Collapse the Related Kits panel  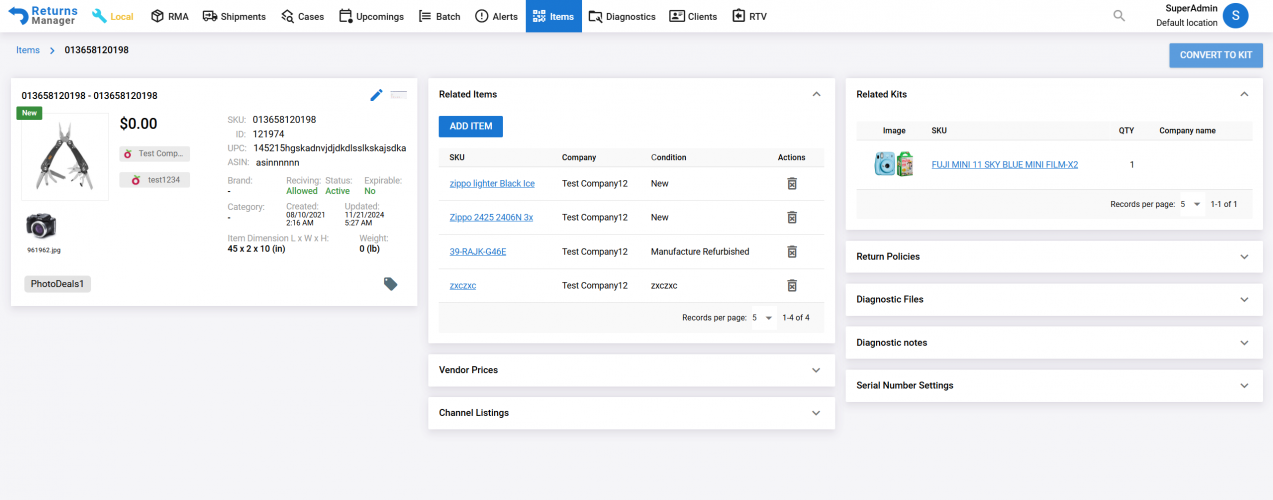[x=1244, y=94]
